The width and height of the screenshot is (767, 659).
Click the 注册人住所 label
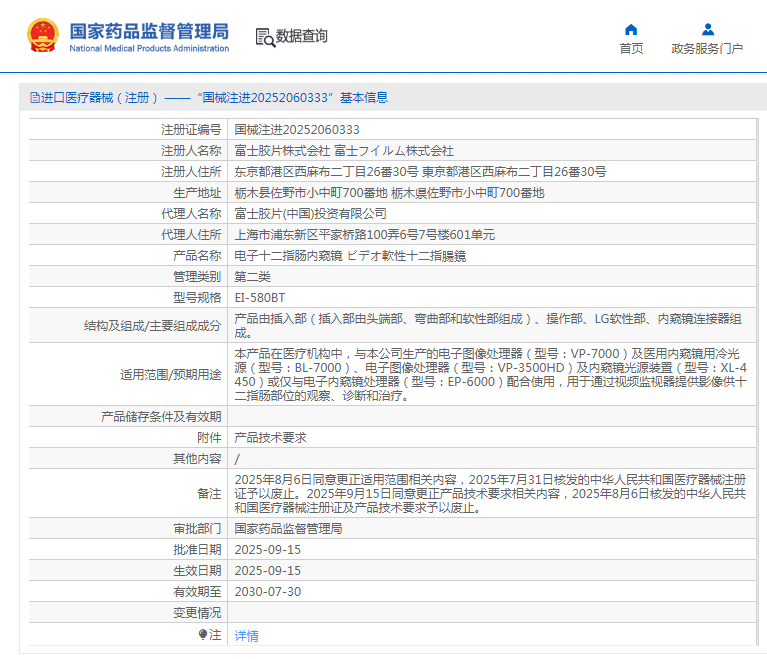click(x=191, y=172)
